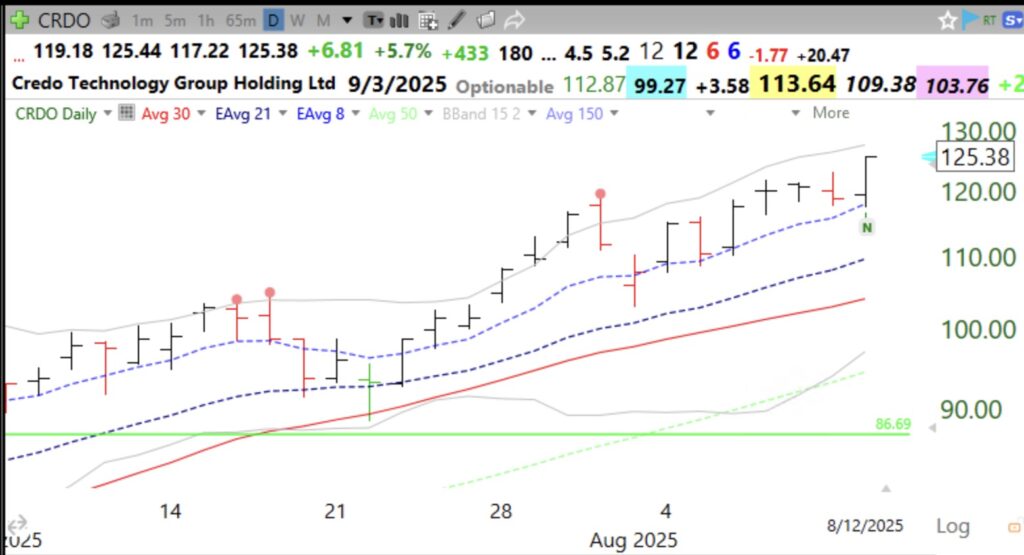Click the add indicator grid-plus icon
1024x555 pixels.
coord(428,21)
